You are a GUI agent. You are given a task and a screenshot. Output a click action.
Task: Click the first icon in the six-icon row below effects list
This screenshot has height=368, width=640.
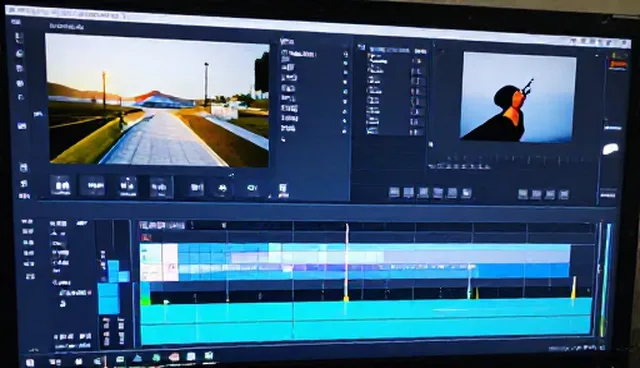(394, 192)
